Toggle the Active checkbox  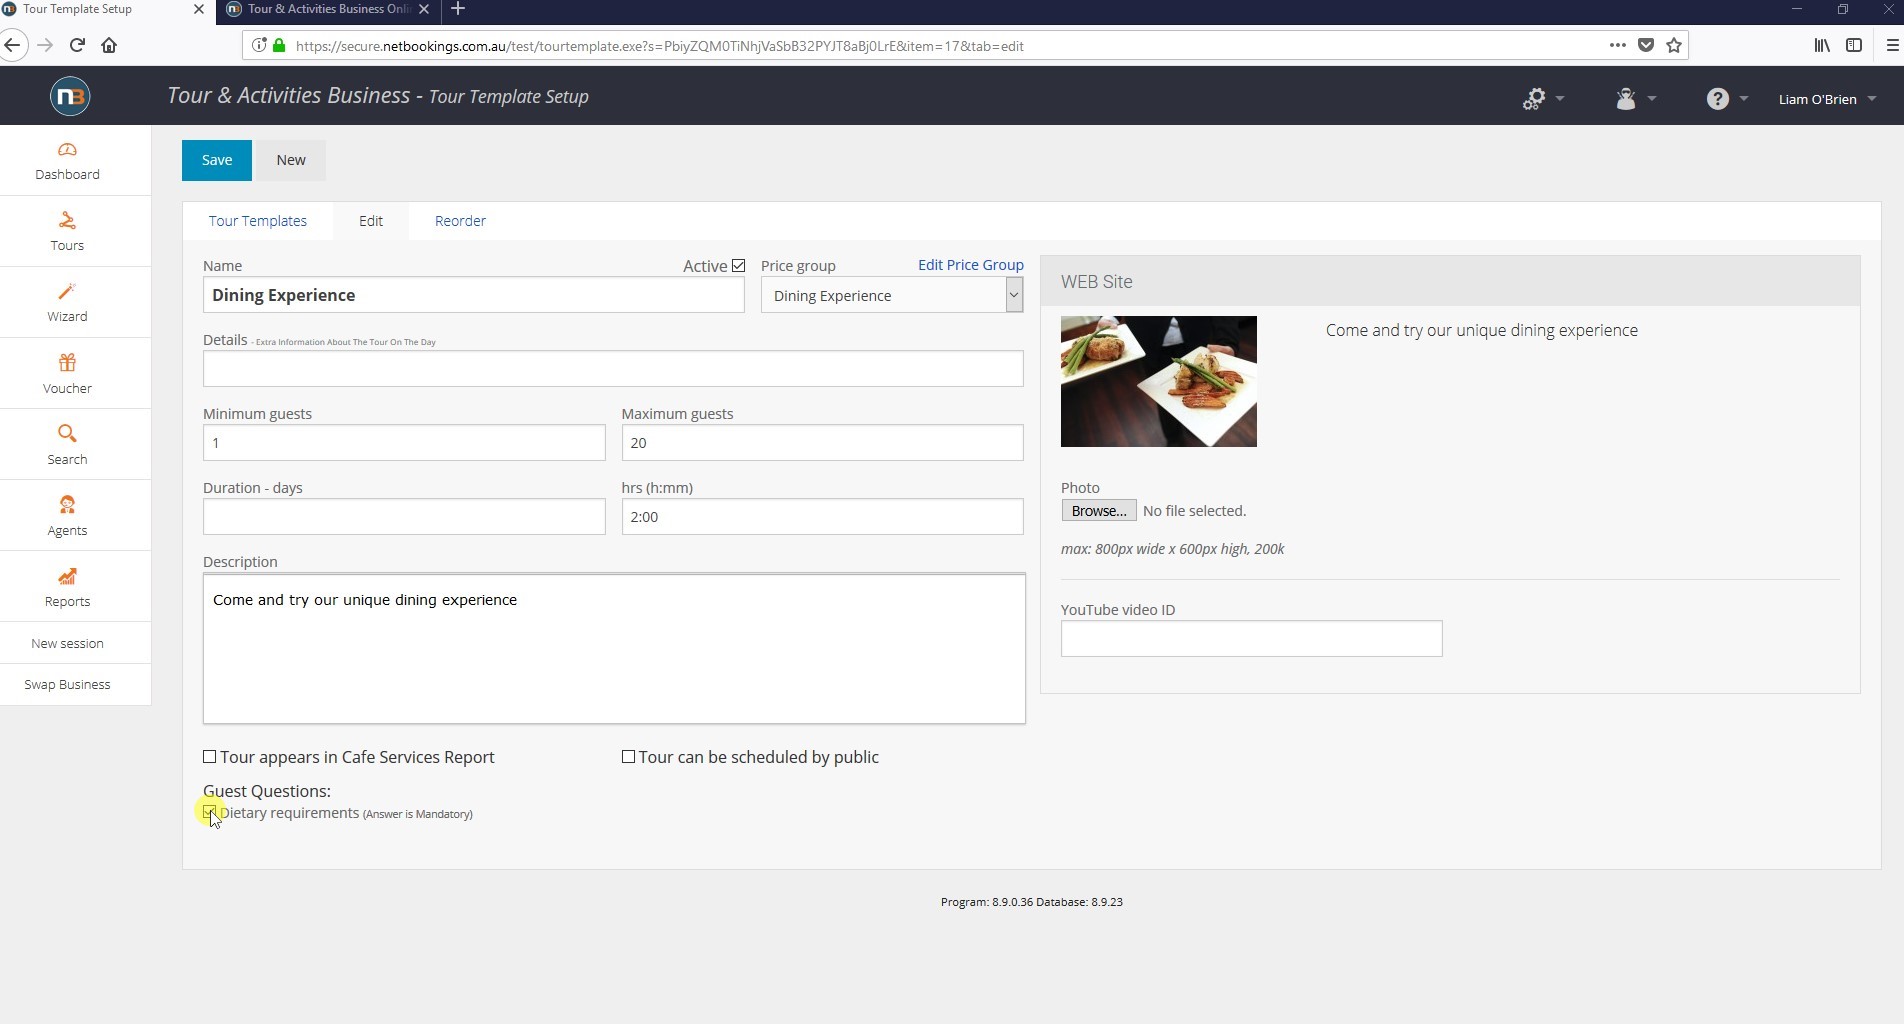(x=738, y=265)
